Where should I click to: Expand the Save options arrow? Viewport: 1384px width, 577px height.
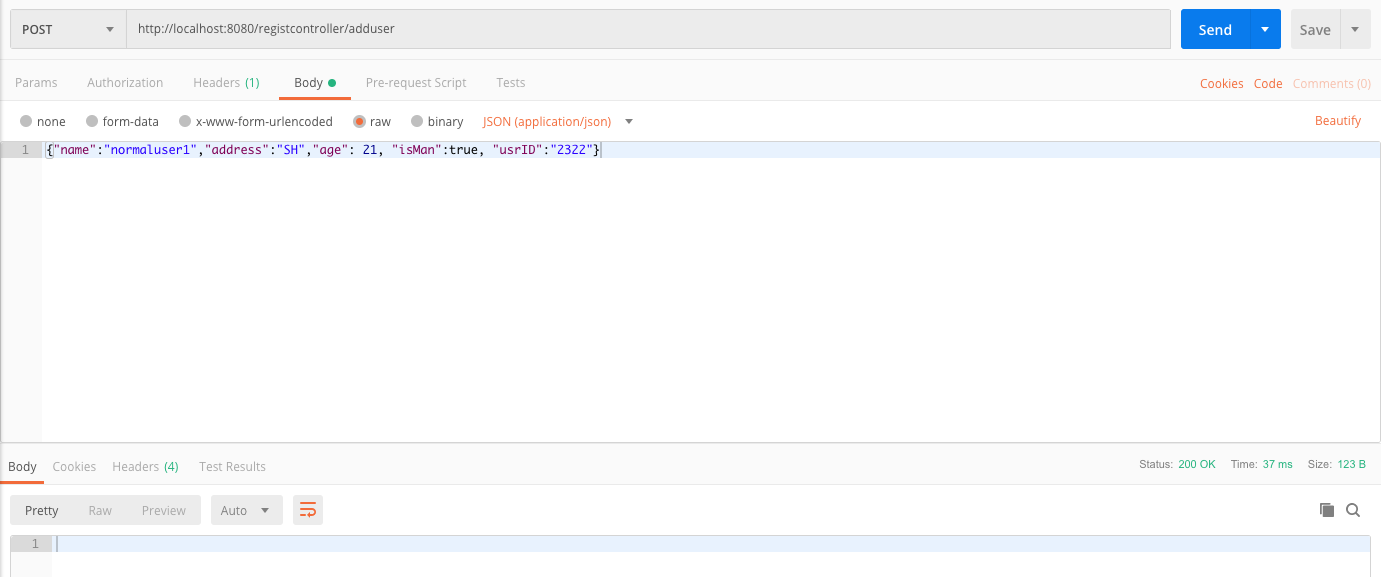pyautogui.click(x=1355, y=29)
